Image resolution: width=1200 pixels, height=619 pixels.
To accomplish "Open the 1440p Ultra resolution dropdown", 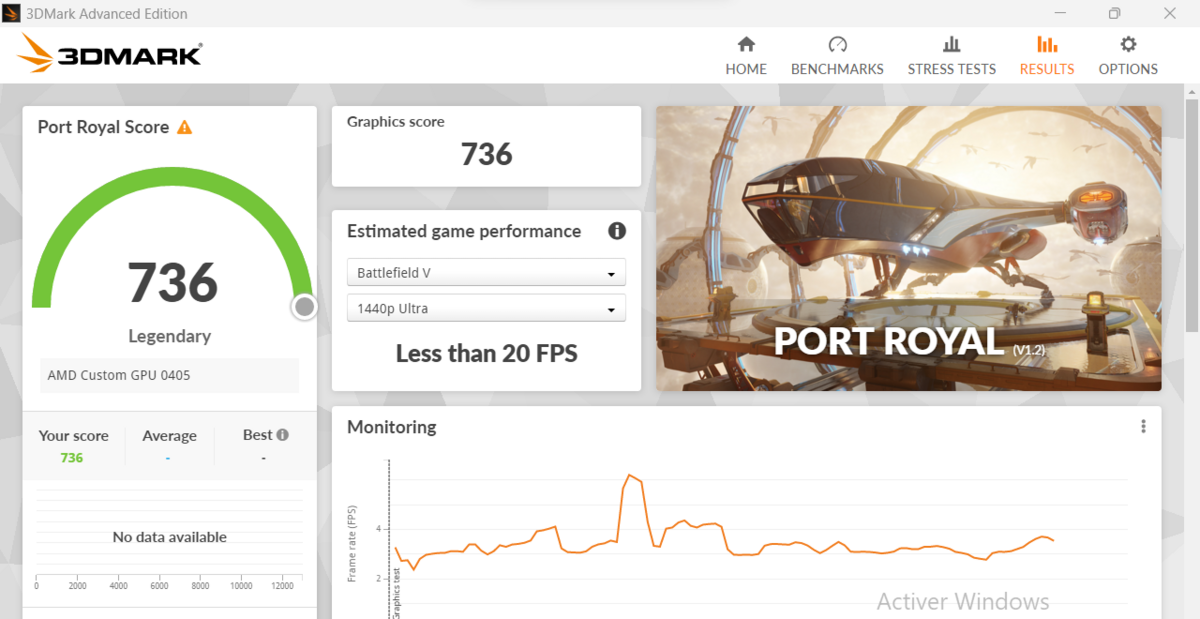I will click(486, 308).
